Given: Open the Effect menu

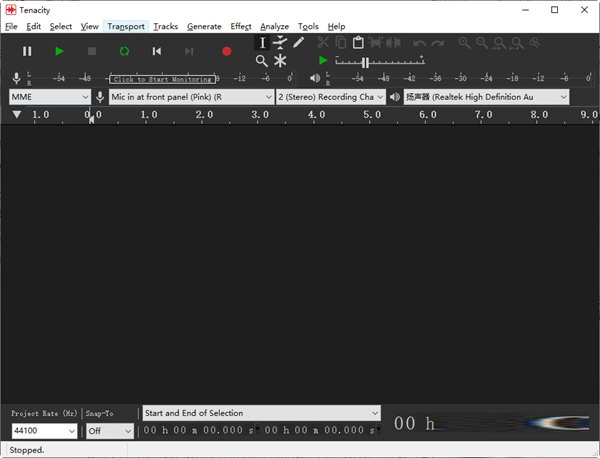Looking at the screenshot, I should pyautogui.click(x=241, y=26).
